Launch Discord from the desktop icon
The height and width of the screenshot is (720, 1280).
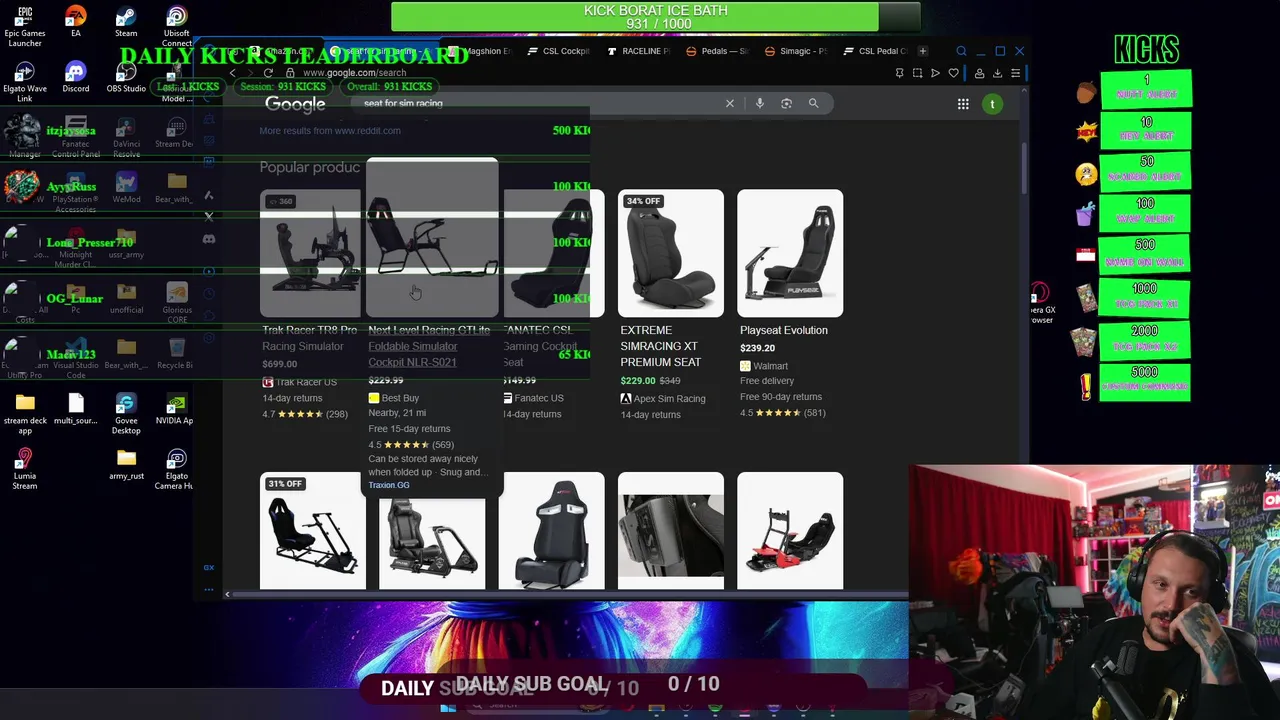click(76, 78)
